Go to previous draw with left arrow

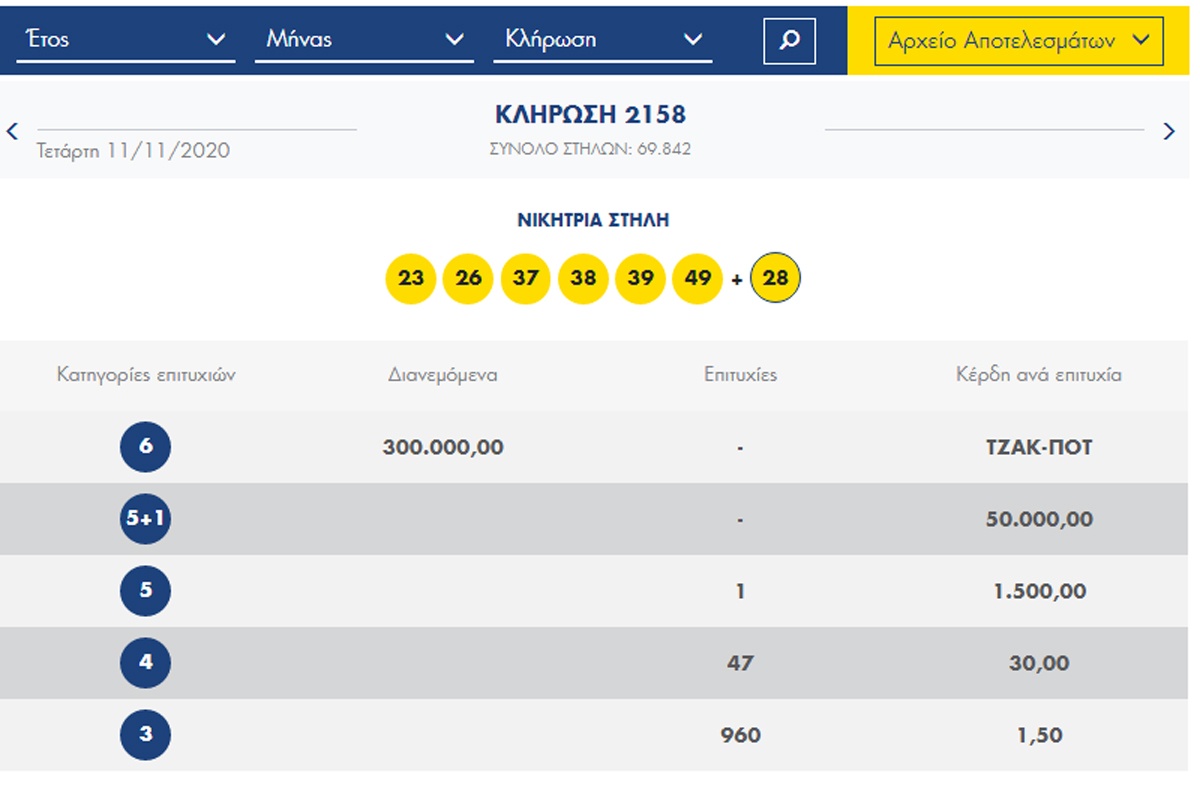click(x=13, y=131)
